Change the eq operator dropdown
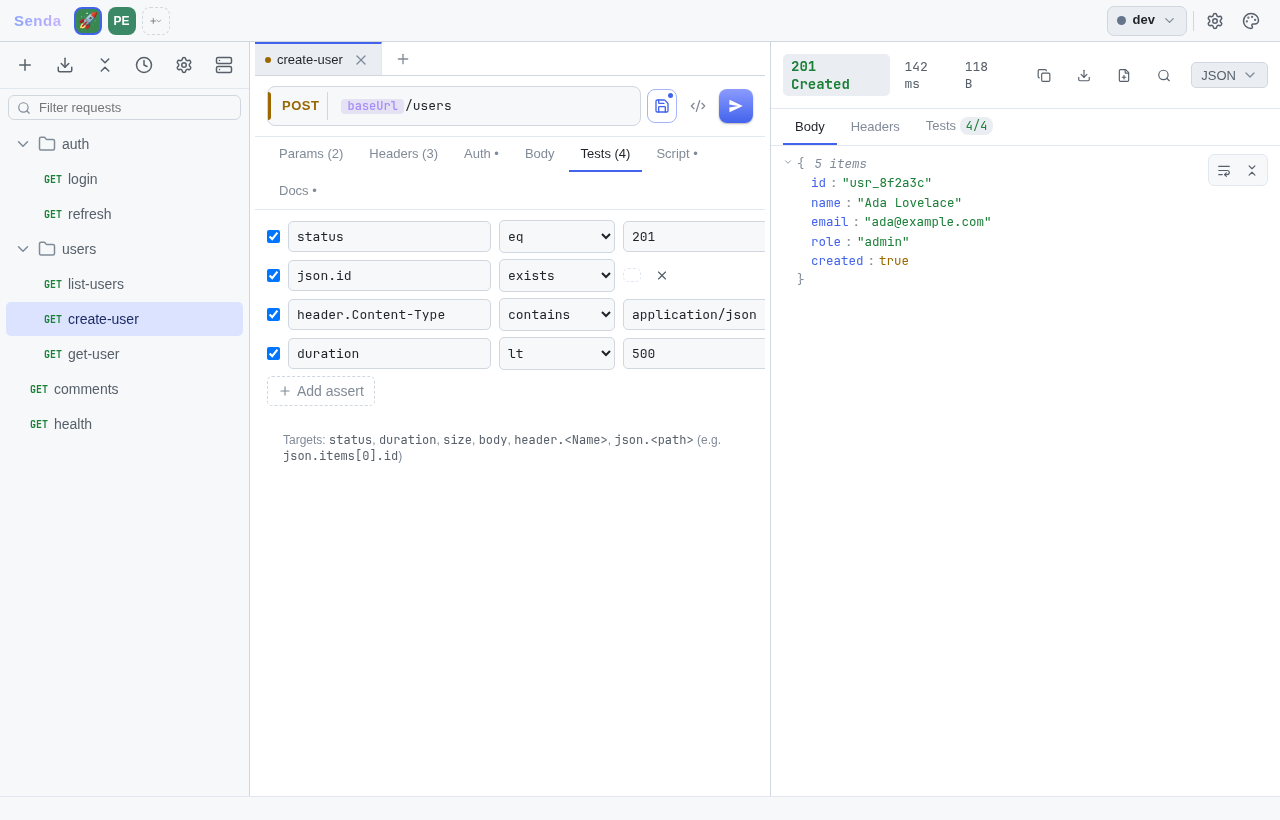The image size is (1280, 820). pos(557,237)
